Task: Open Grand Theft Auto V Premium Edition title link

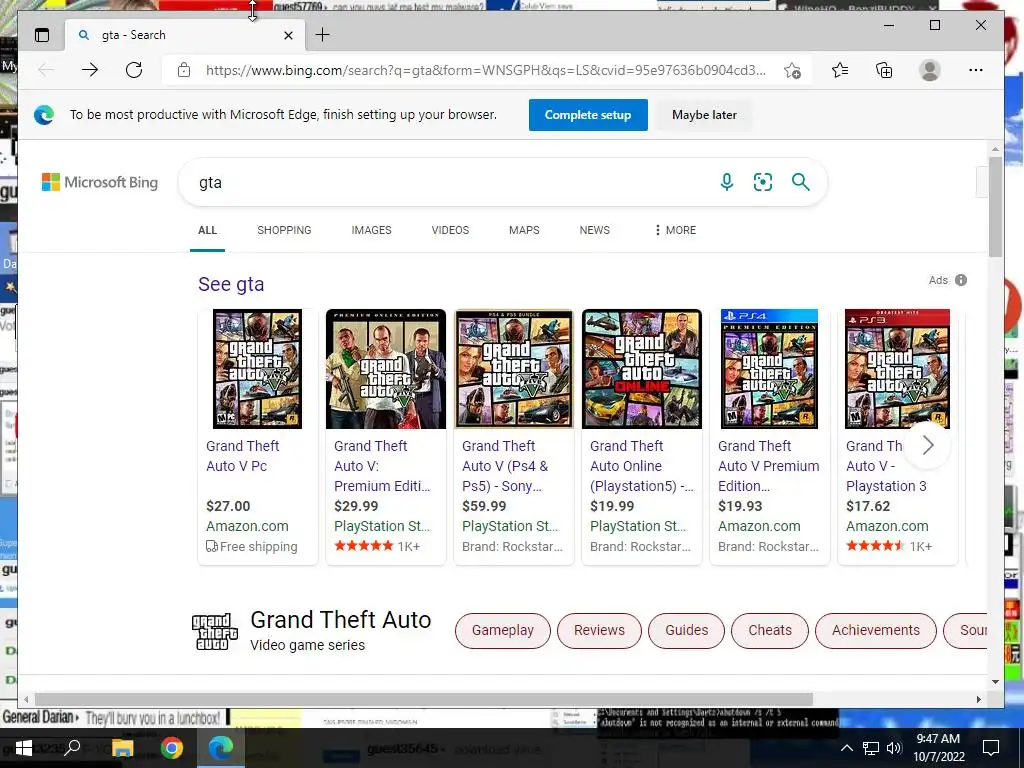Action: point(769,466)
